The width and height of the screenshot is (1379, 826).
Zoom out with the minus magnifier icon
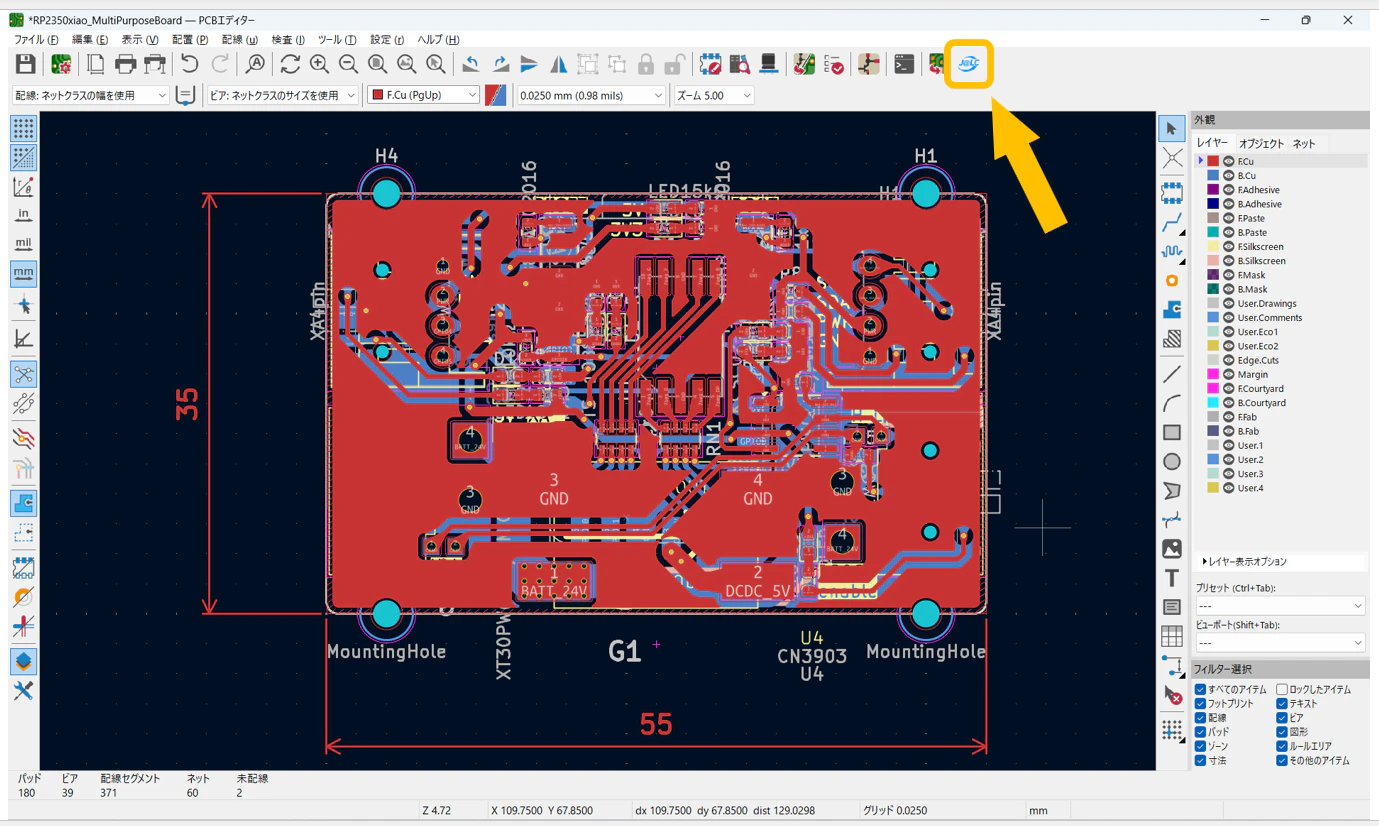tap(348, 64)
